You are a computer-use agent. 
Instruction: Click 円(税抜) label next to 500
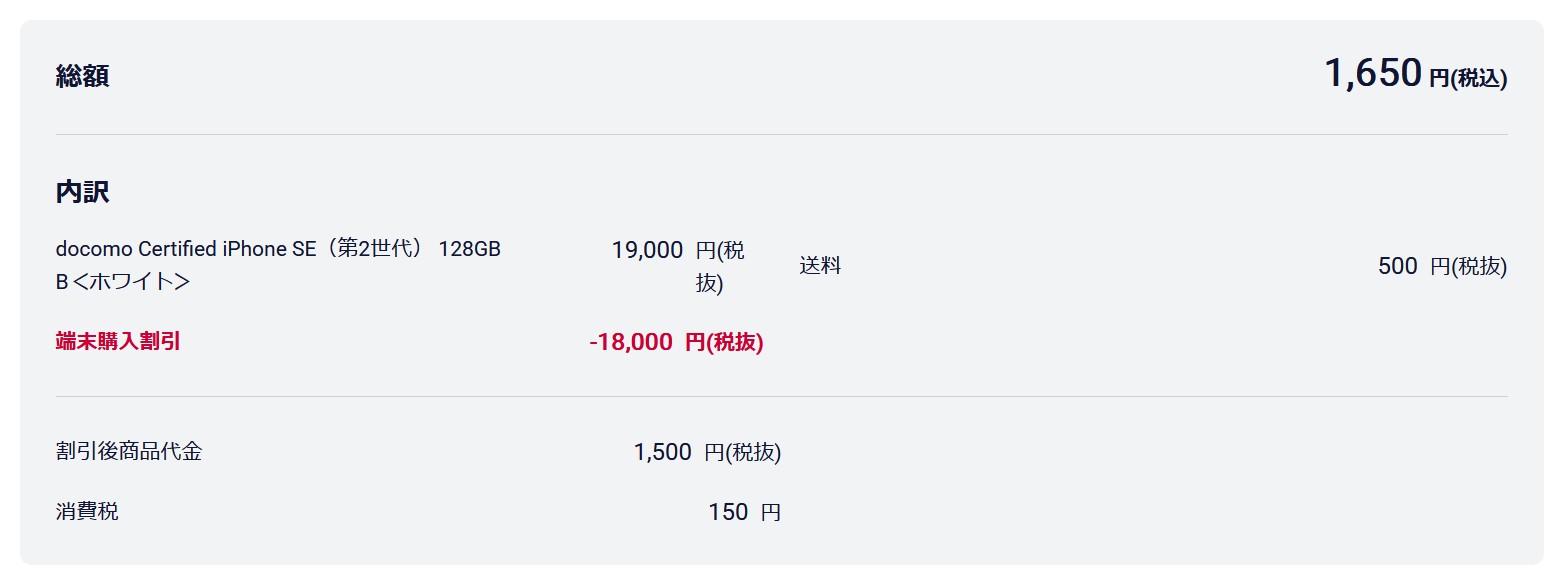click(1467, 266)
